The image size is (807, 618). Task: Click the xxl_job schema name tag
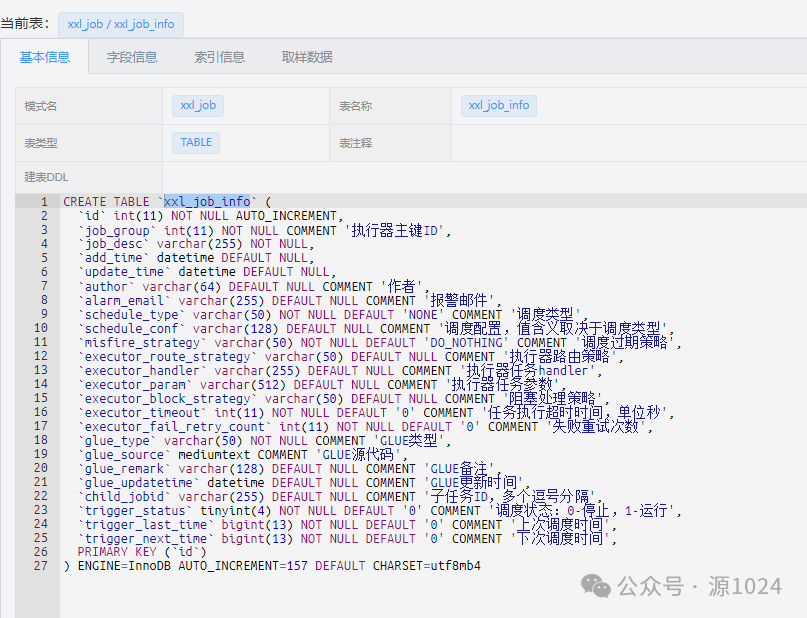coord(198,105)
